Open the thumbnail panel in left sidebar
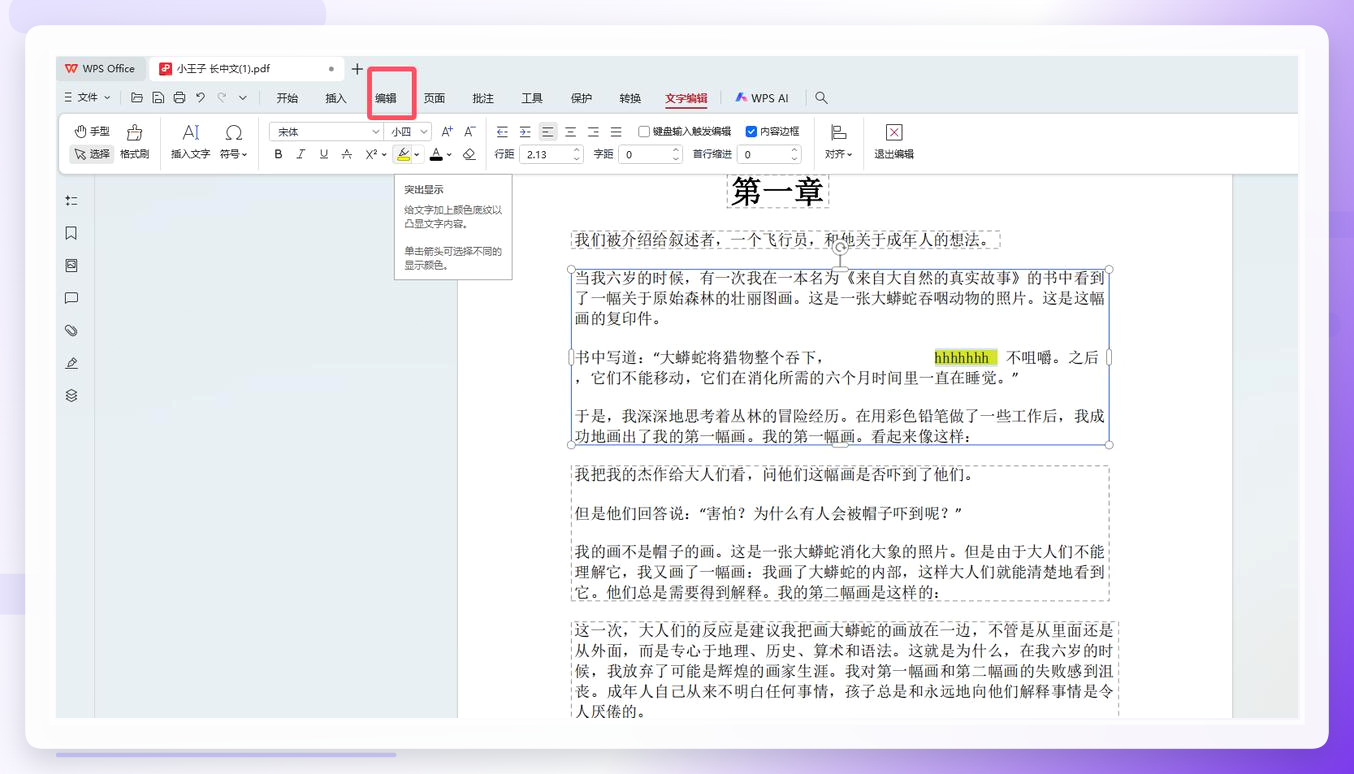Screen dimensions: 1354x774 coord(71,266)
